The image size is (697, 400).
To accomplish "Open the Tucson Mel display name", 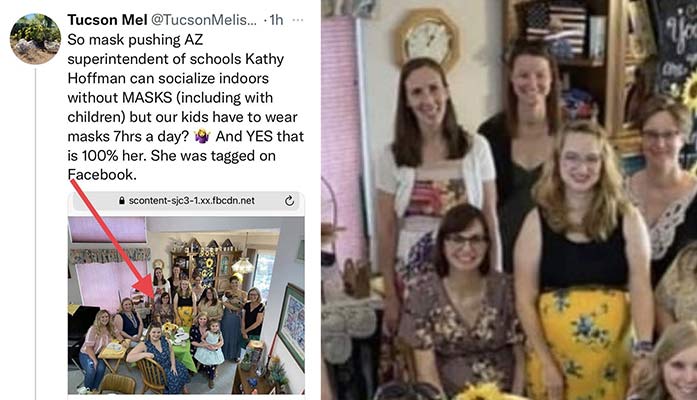I will (107, 20).
